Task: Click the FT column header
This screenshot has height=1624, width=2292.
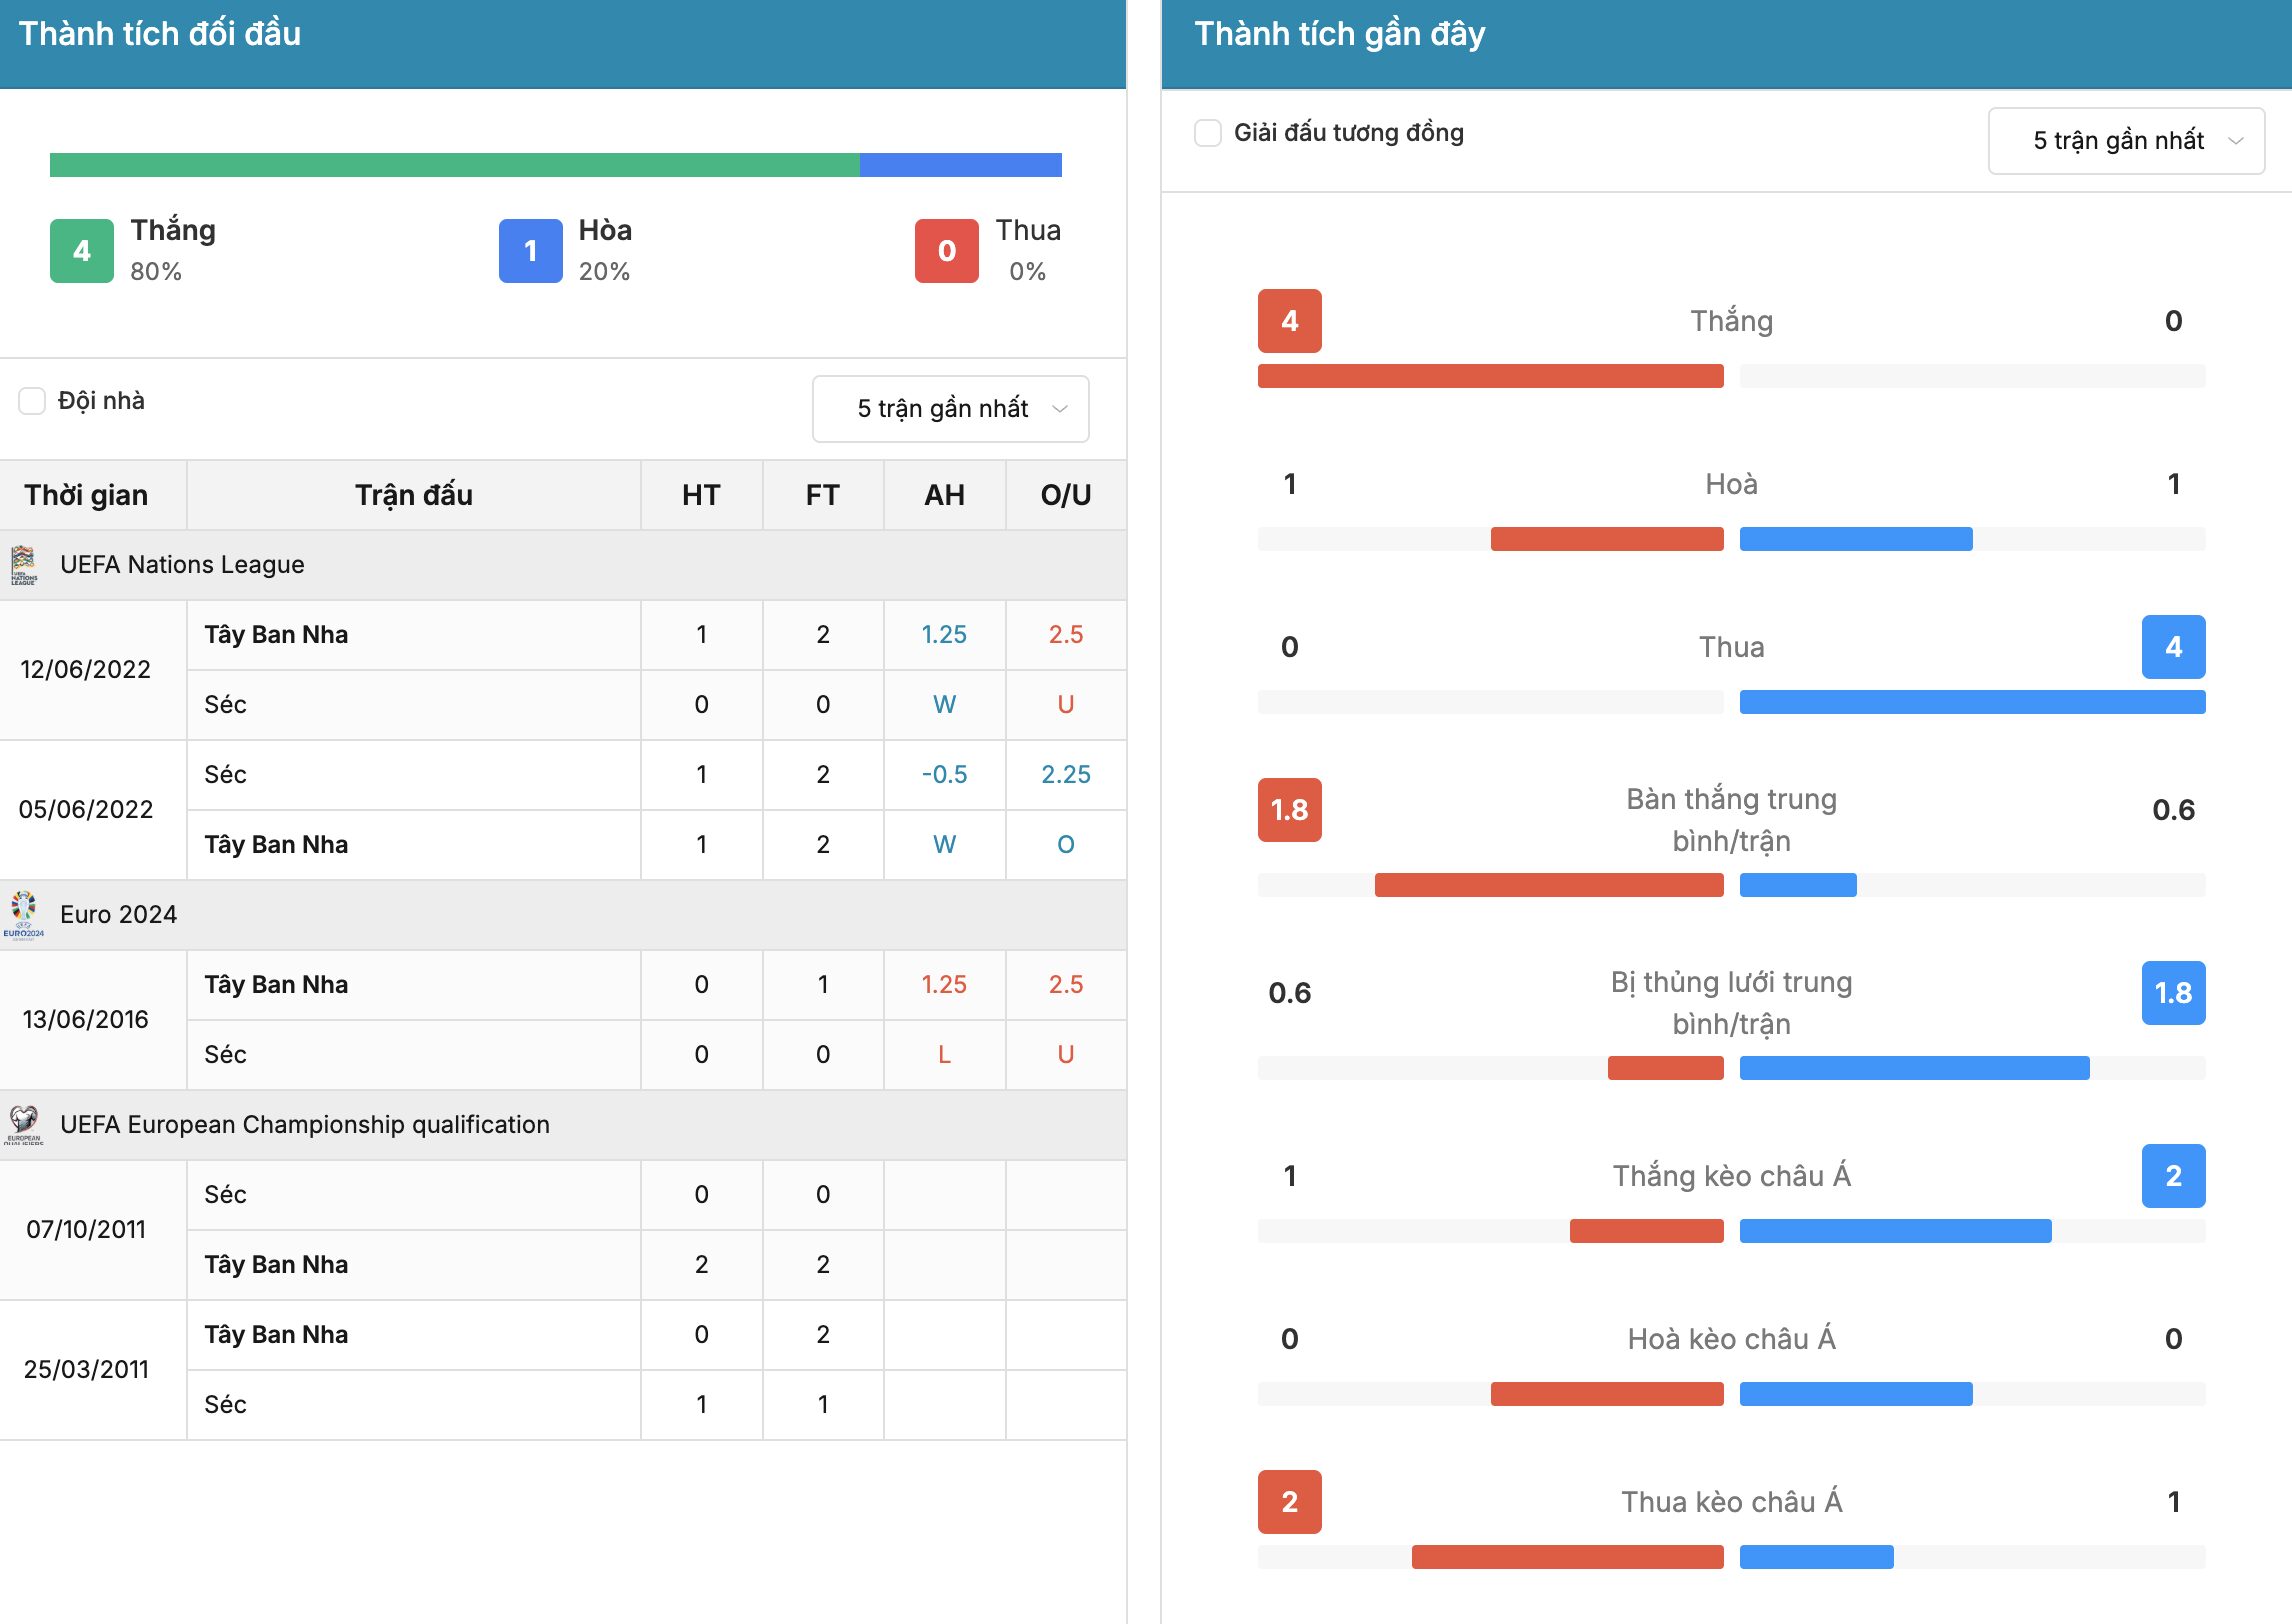Action: click(823, 495)
